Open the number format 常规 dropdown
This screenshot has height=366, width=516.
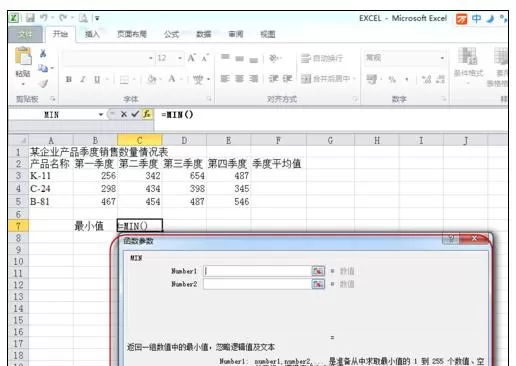coord(442,58)
